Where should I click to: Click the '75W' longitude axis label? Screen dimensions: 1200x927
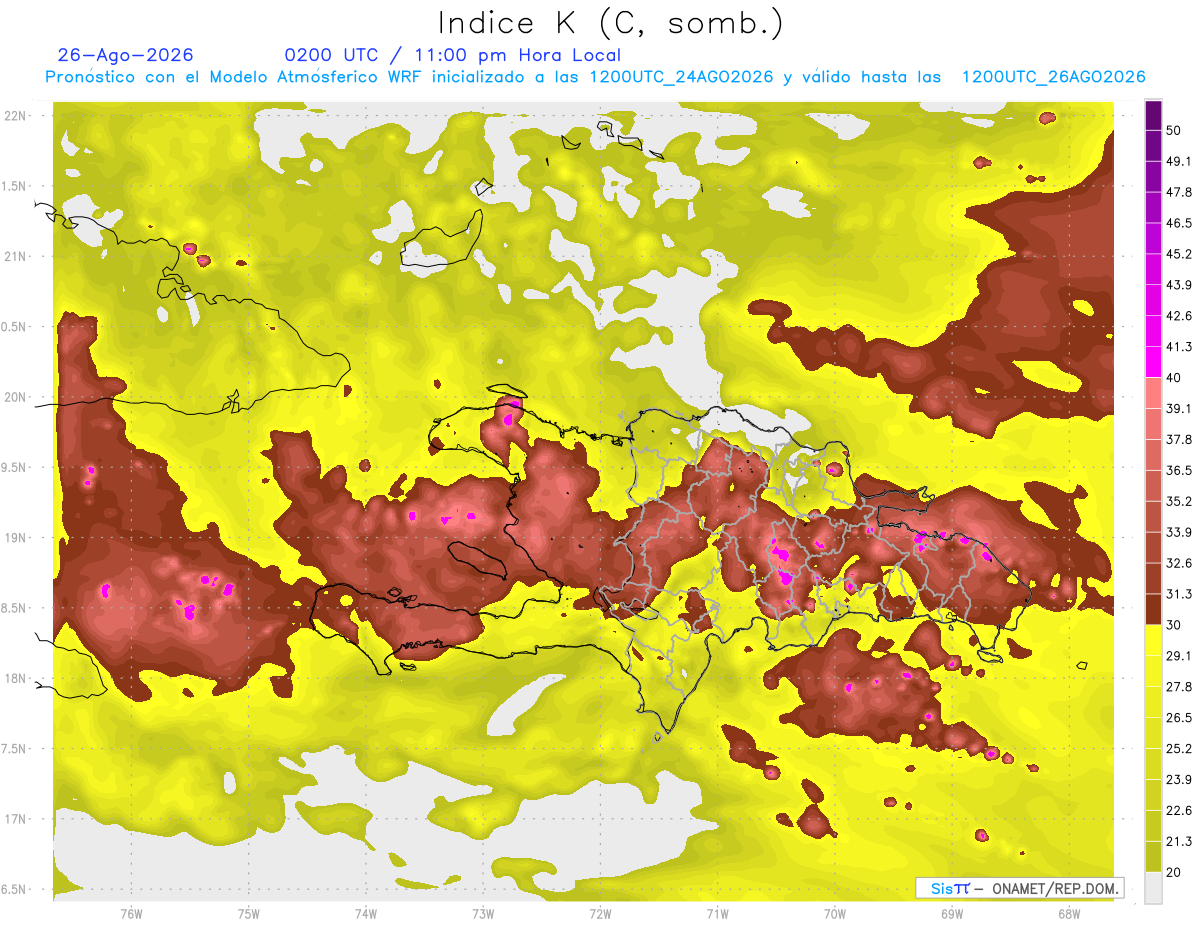249,913
